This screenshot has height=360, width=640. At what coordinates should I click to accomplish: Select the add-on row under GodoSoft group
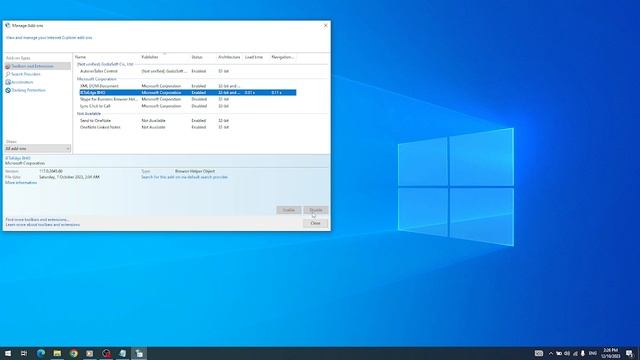pos(188,71)
